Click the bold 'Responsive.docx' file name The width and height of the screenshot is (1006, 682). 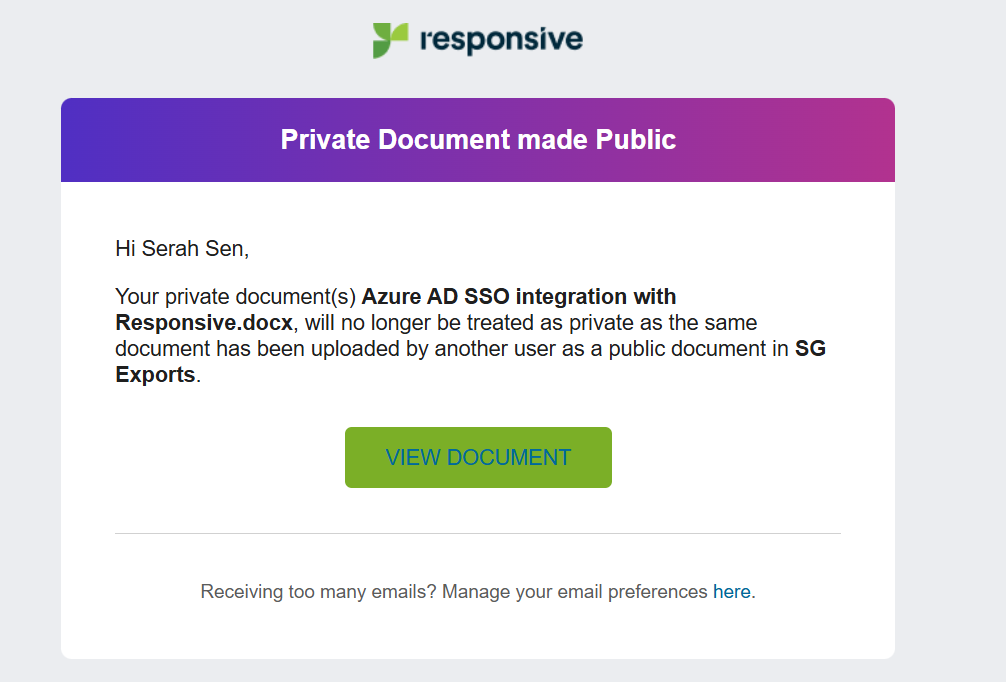coord(204,322)
